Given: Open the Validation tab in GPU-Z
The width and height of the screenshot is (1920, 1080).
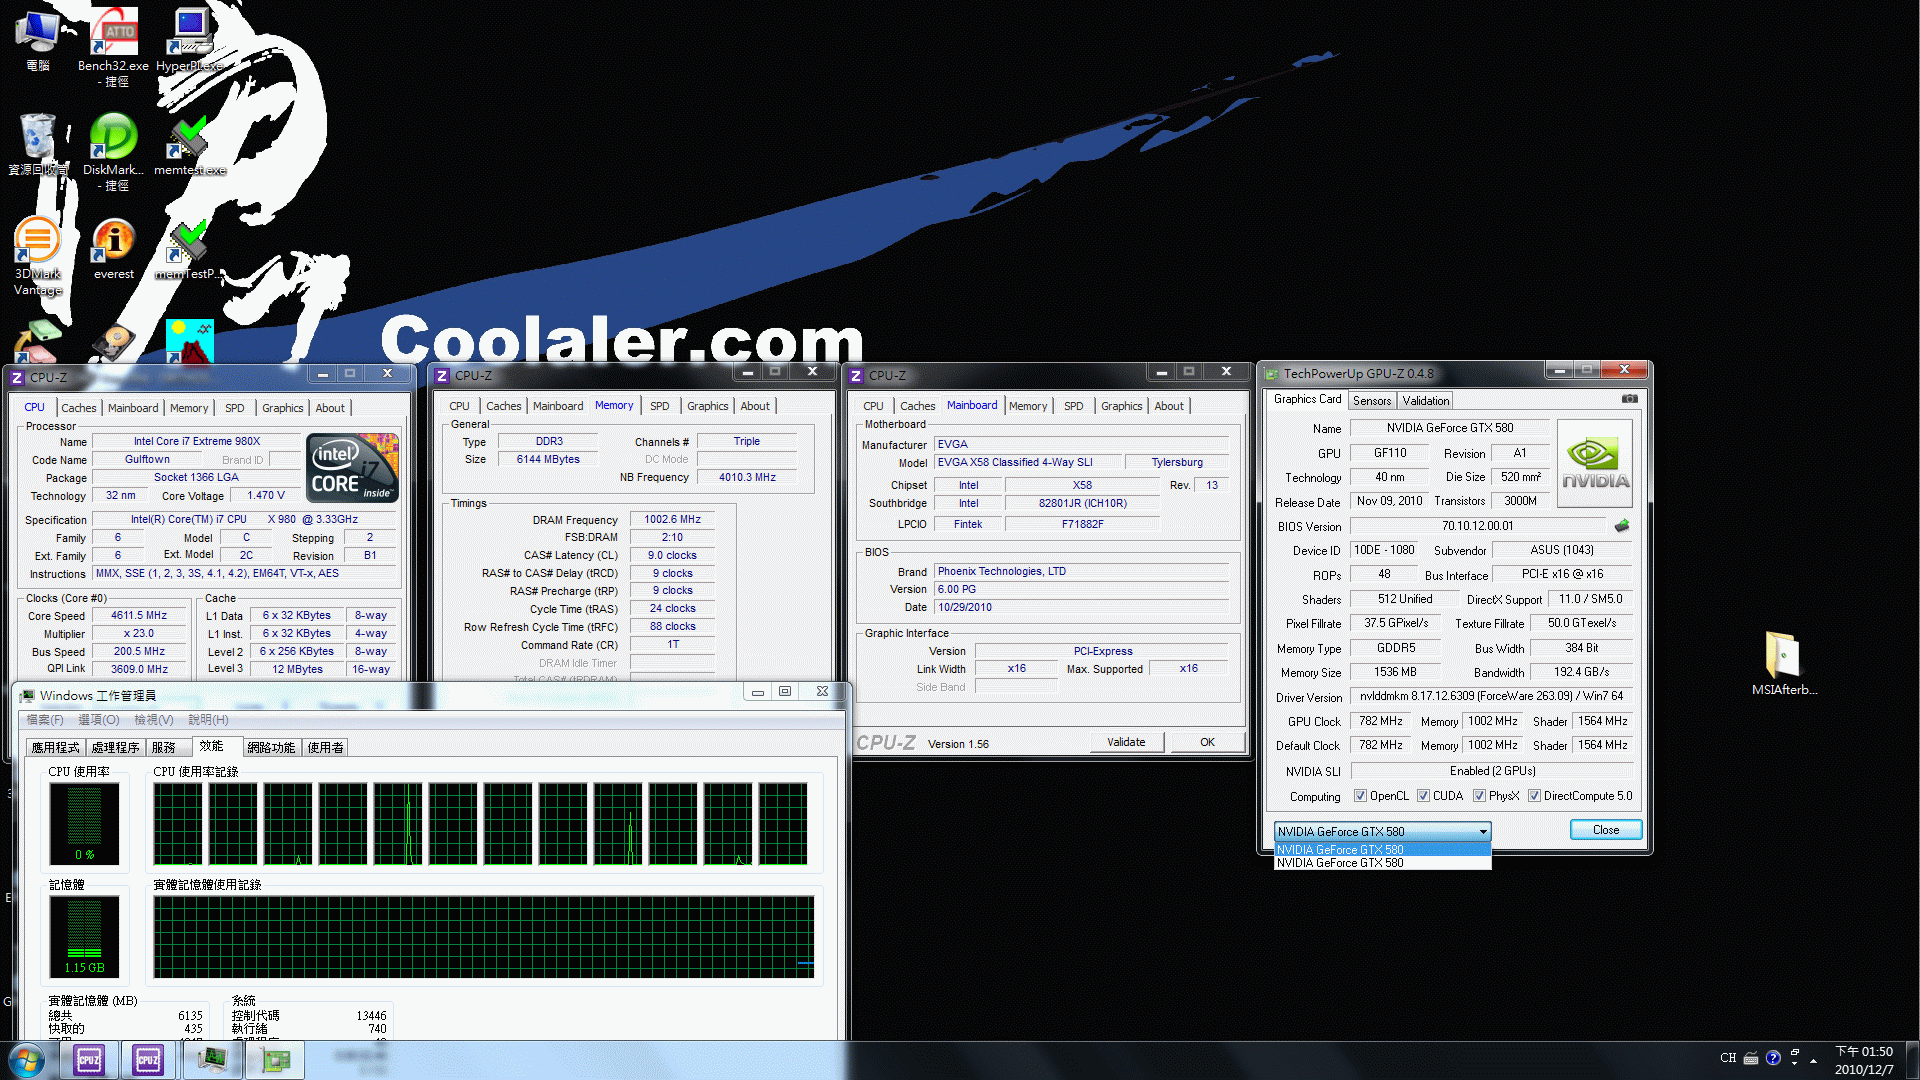Looking at the screenshot, I should (x=1426, y=401).
